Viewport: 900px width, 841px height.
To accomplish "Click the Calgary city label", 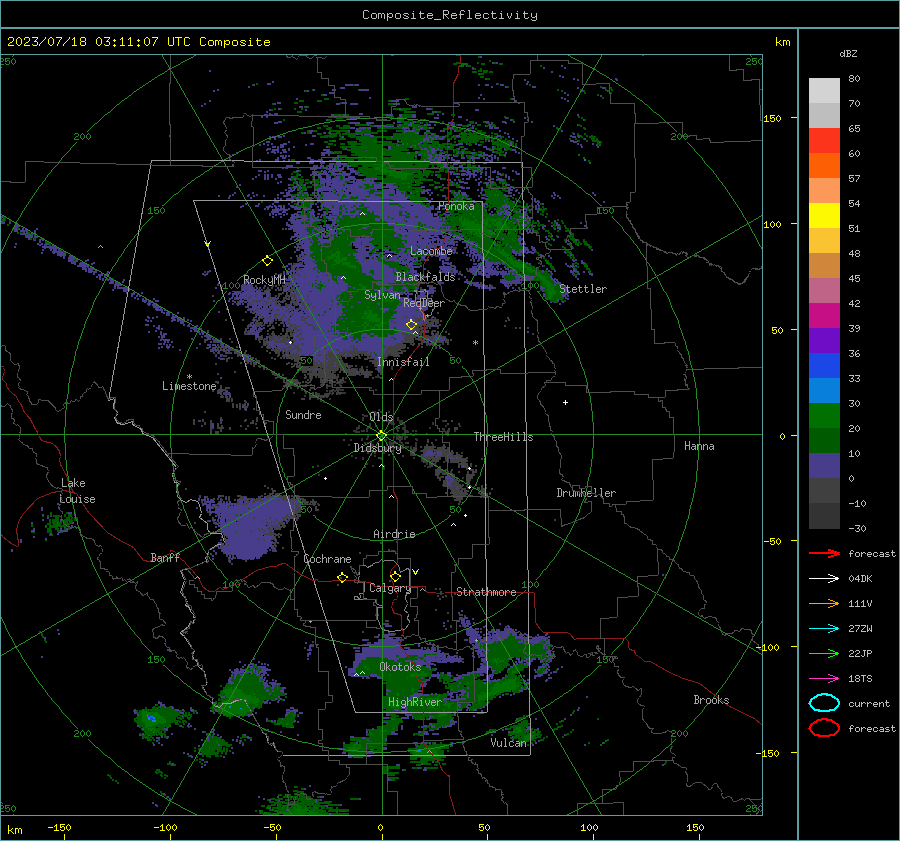I will click(x=390, y=588).
